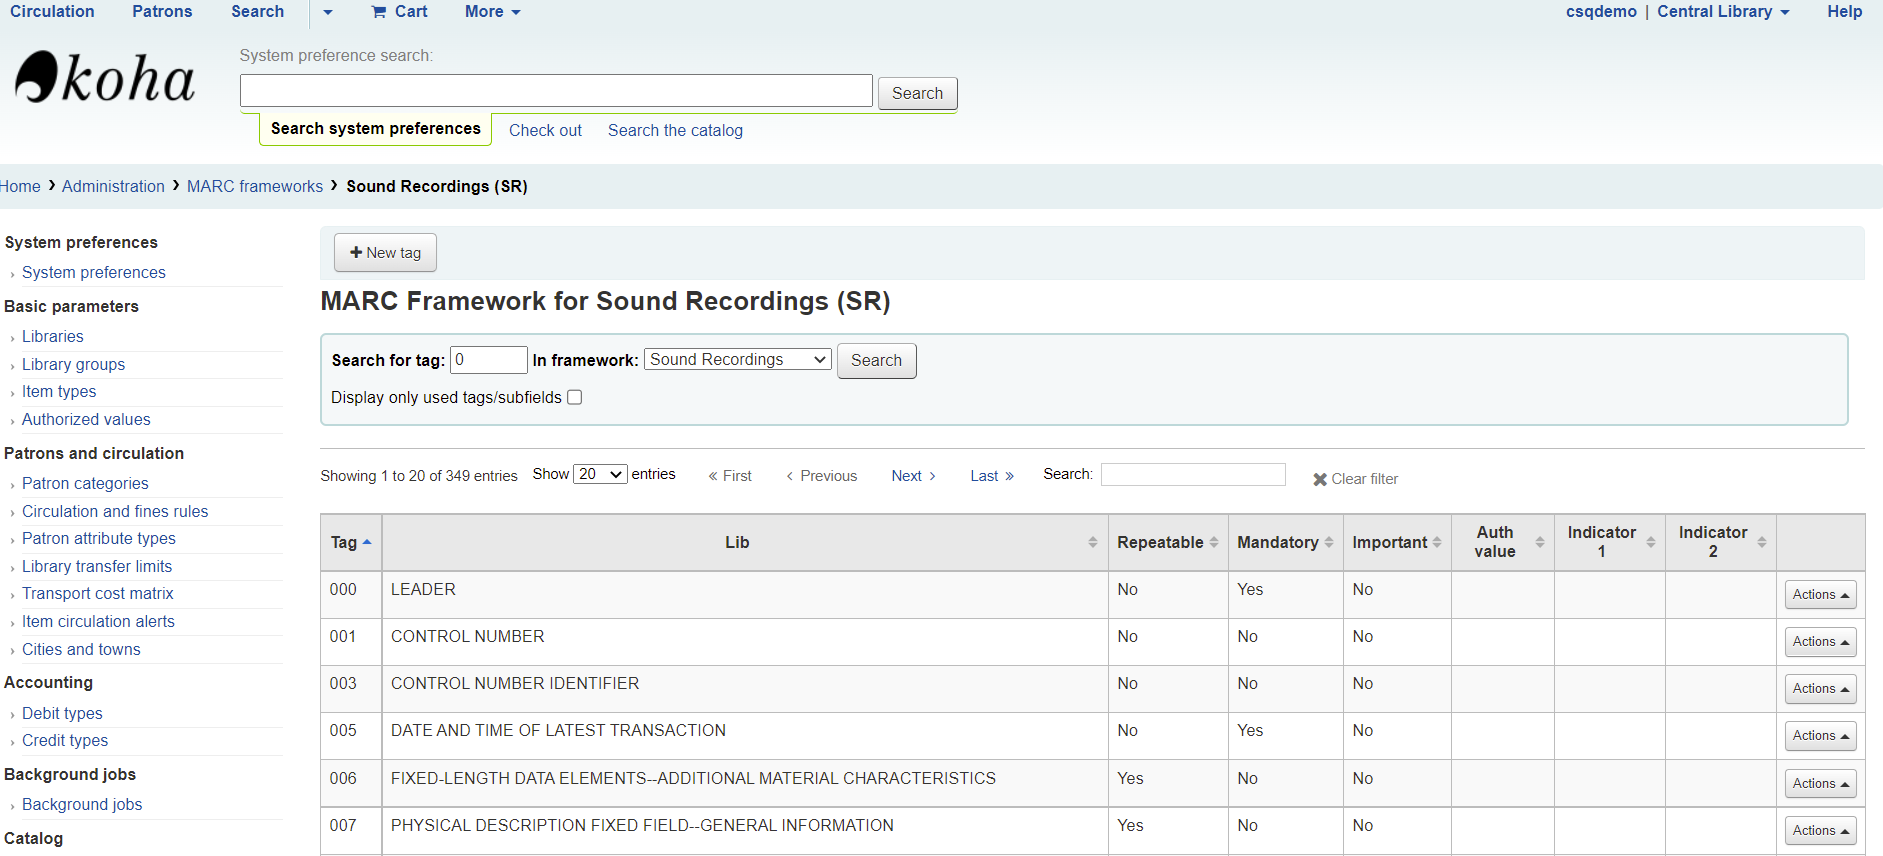Sort by Mandatory column
Viewport: 1883px width, 856px height.
click(x=1285, y=542)
